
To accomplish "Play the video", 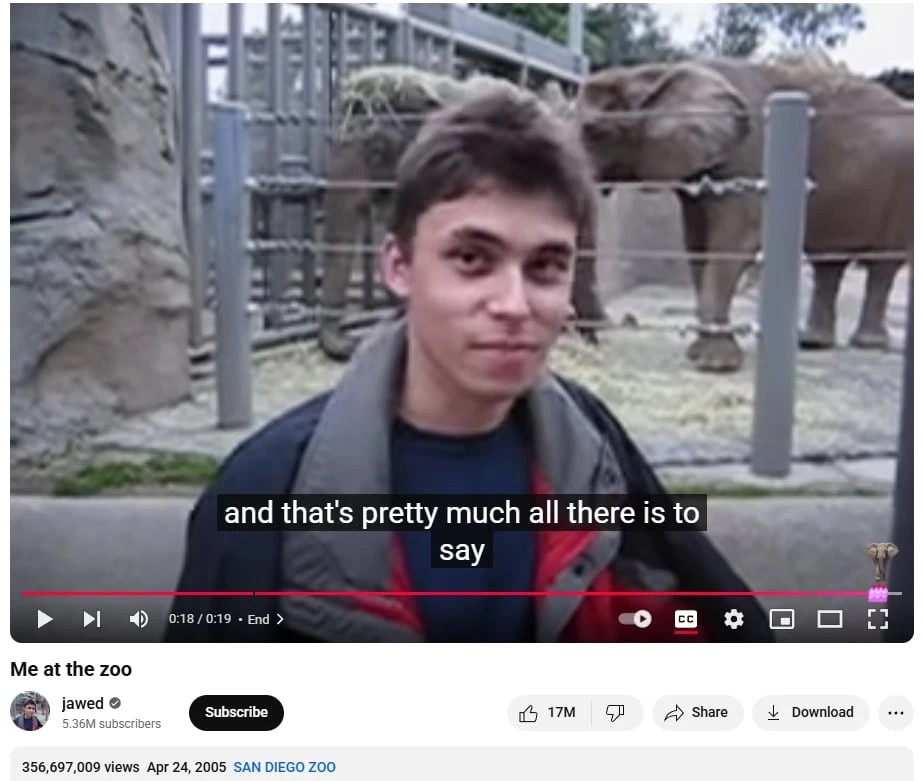I will pyautogui.click(x=45, y=619).
